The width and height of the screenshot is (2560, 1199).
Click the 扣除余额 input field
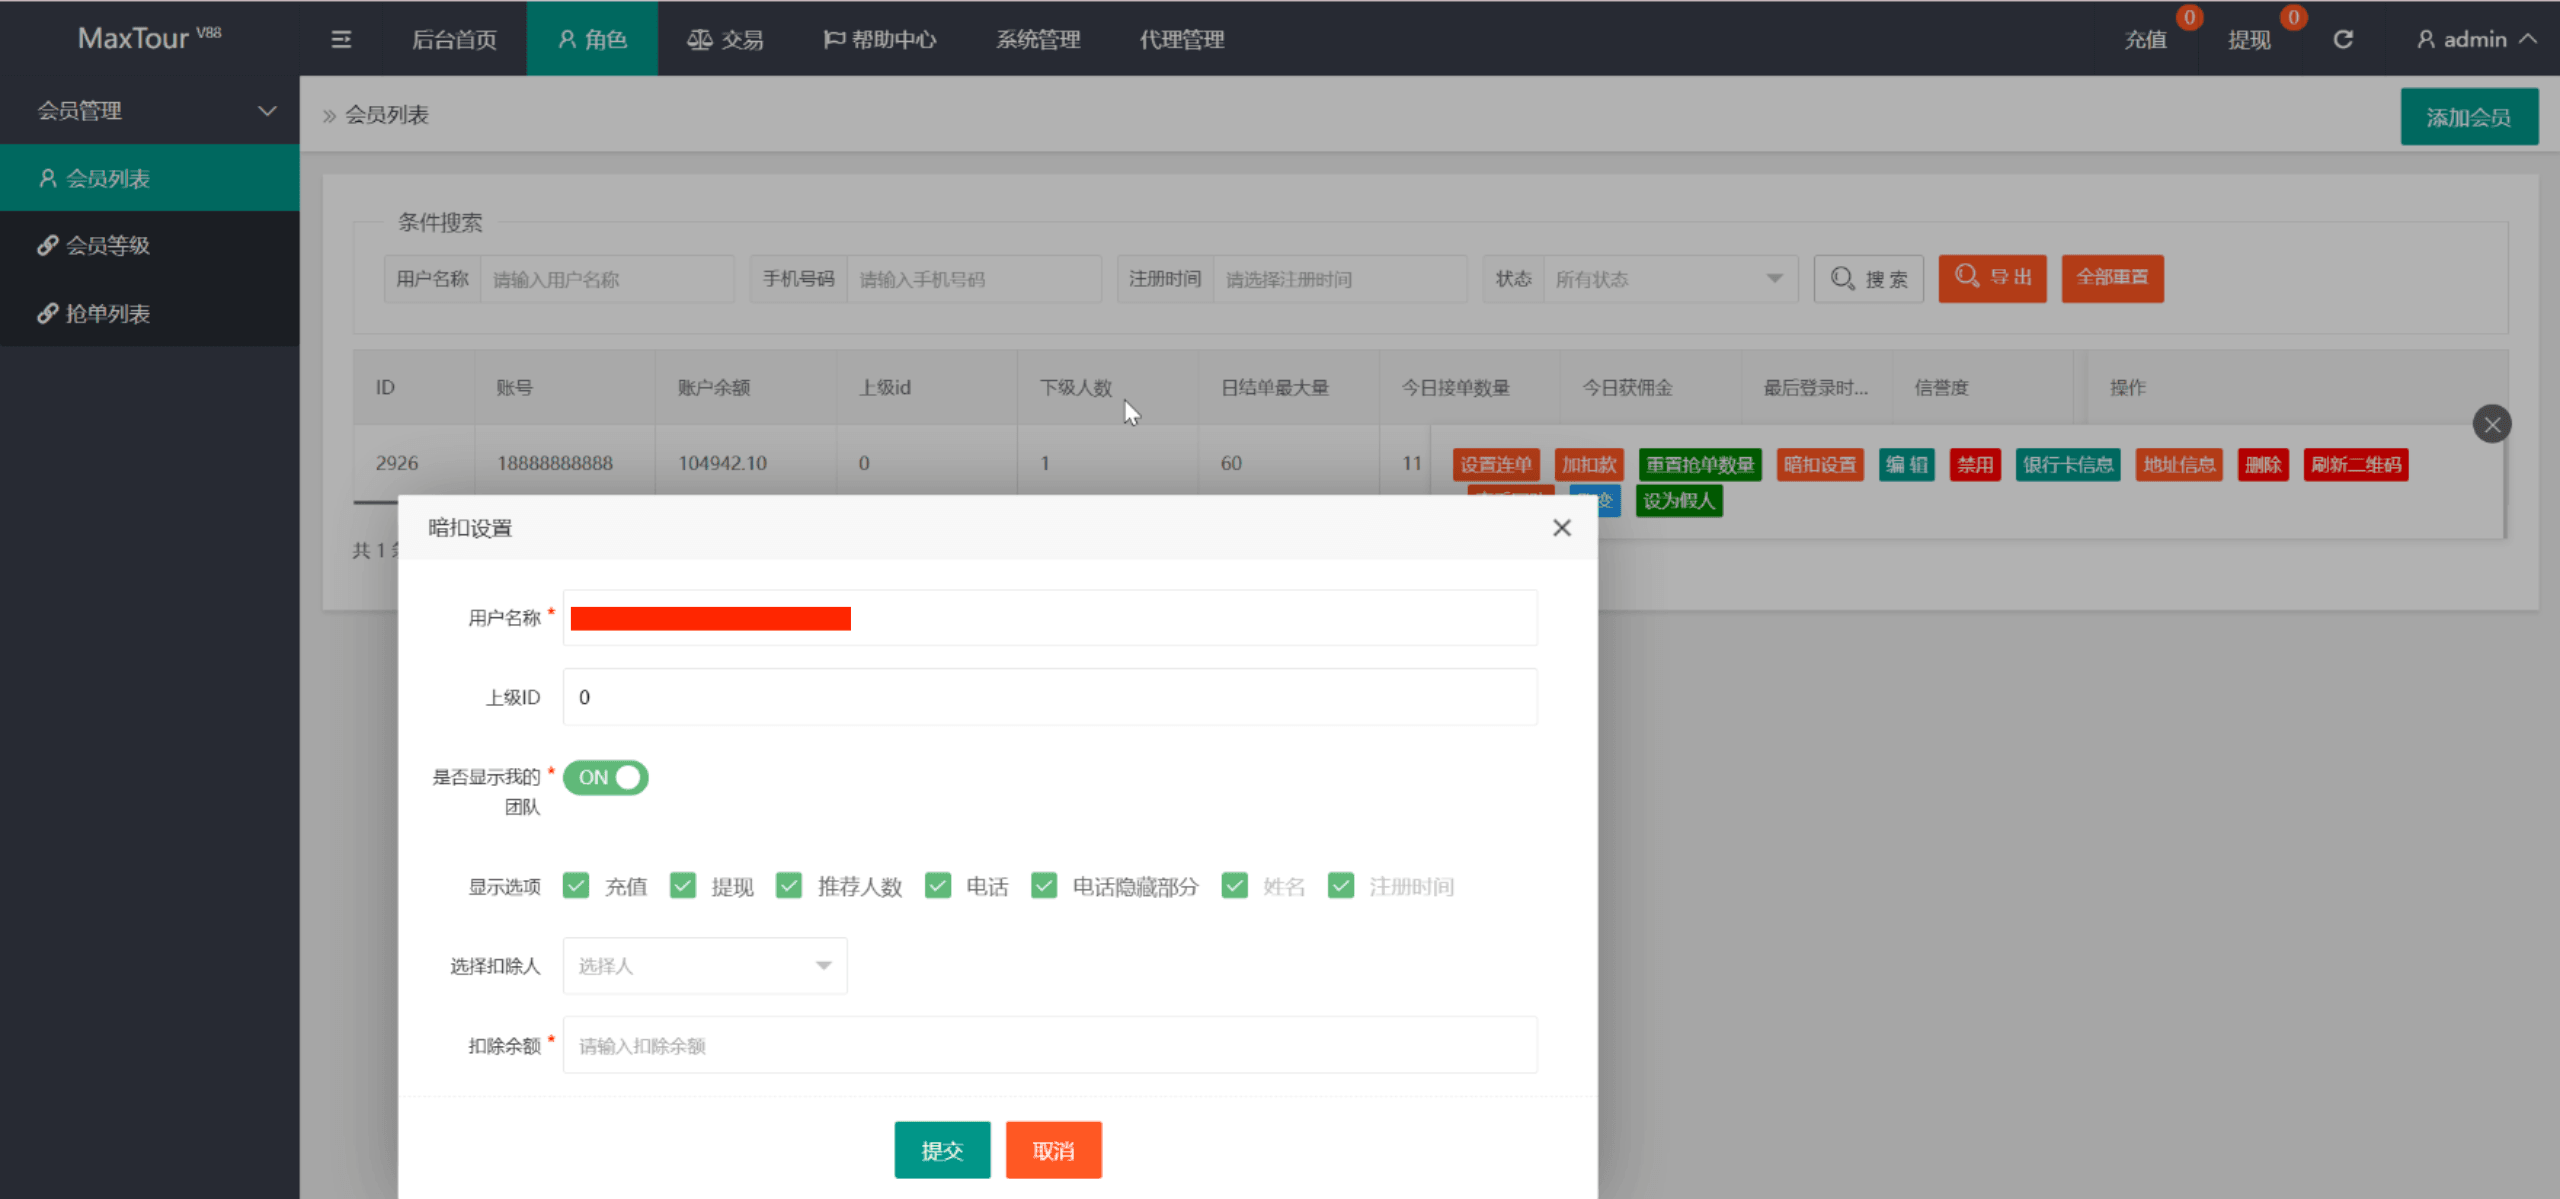coord(1049,1046)
